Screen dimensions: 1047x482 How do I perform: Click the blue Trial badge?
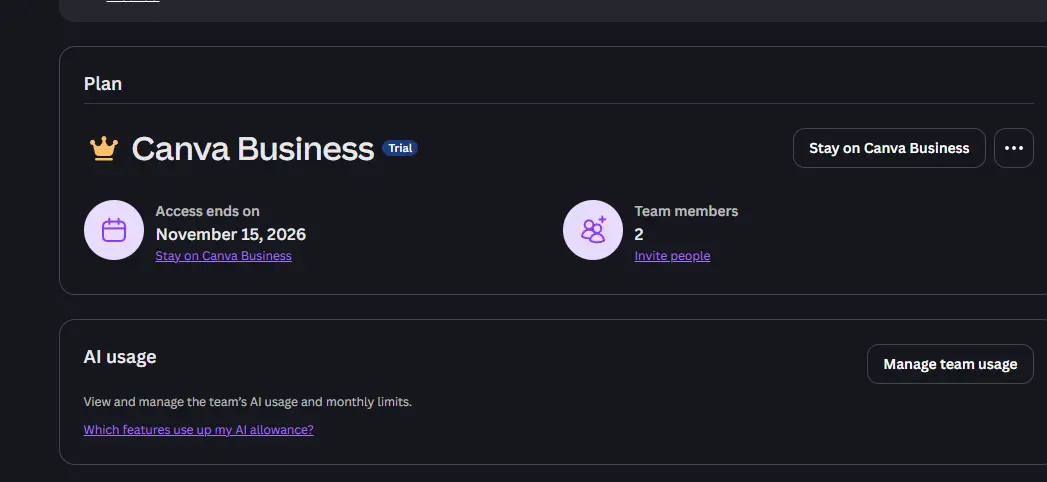click(400, 148)
